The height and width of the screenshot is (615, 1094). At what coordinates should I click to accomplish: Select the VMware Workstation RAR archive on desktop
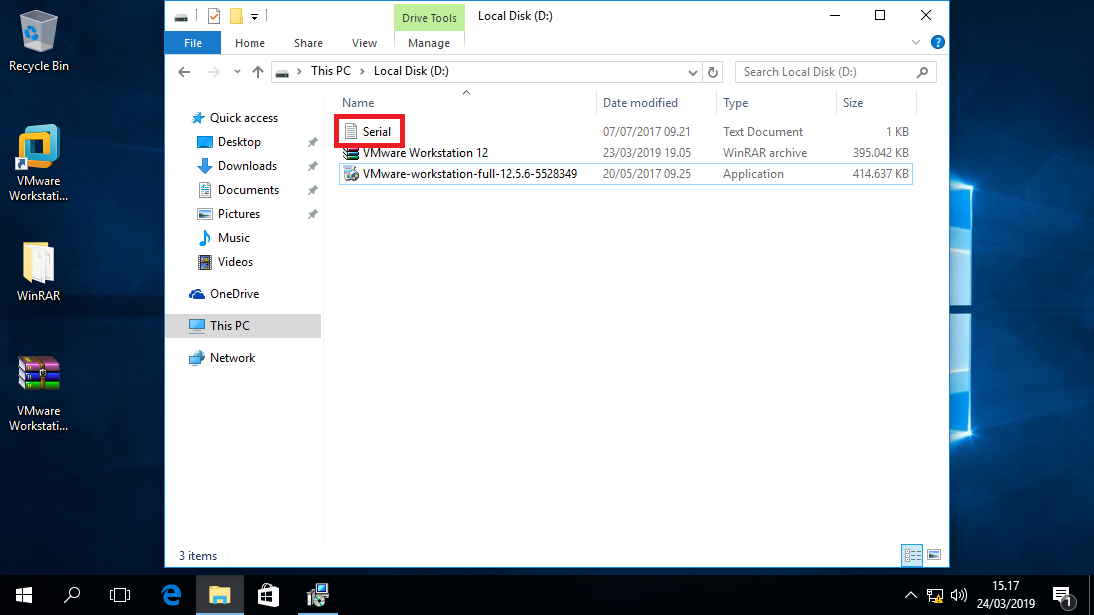point(38,394)
